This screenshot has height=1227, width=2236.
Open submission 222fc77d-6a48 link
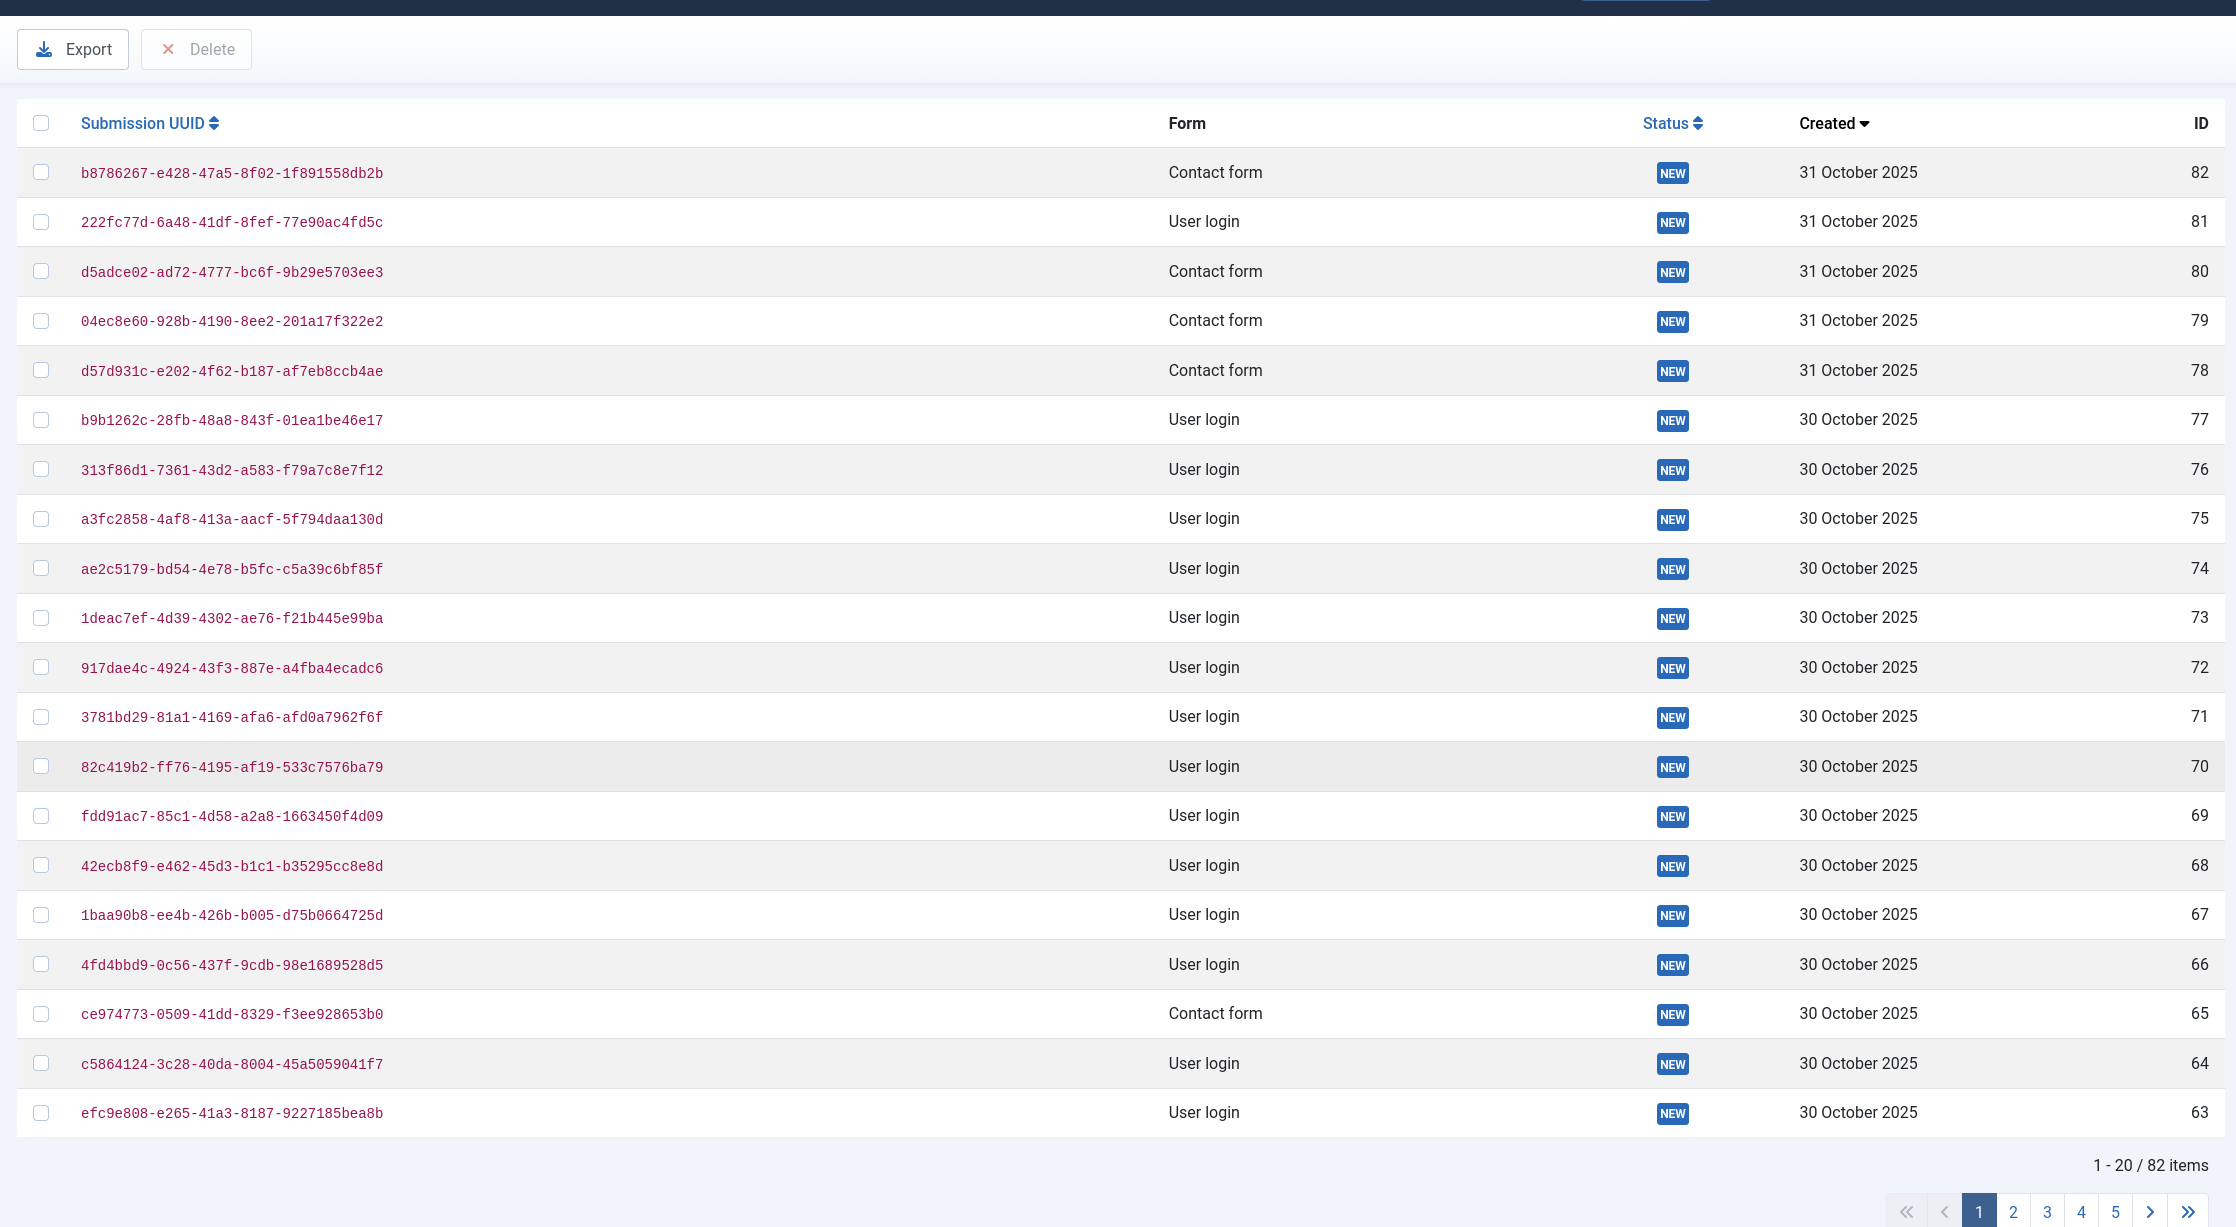click(x=232, y=222)
